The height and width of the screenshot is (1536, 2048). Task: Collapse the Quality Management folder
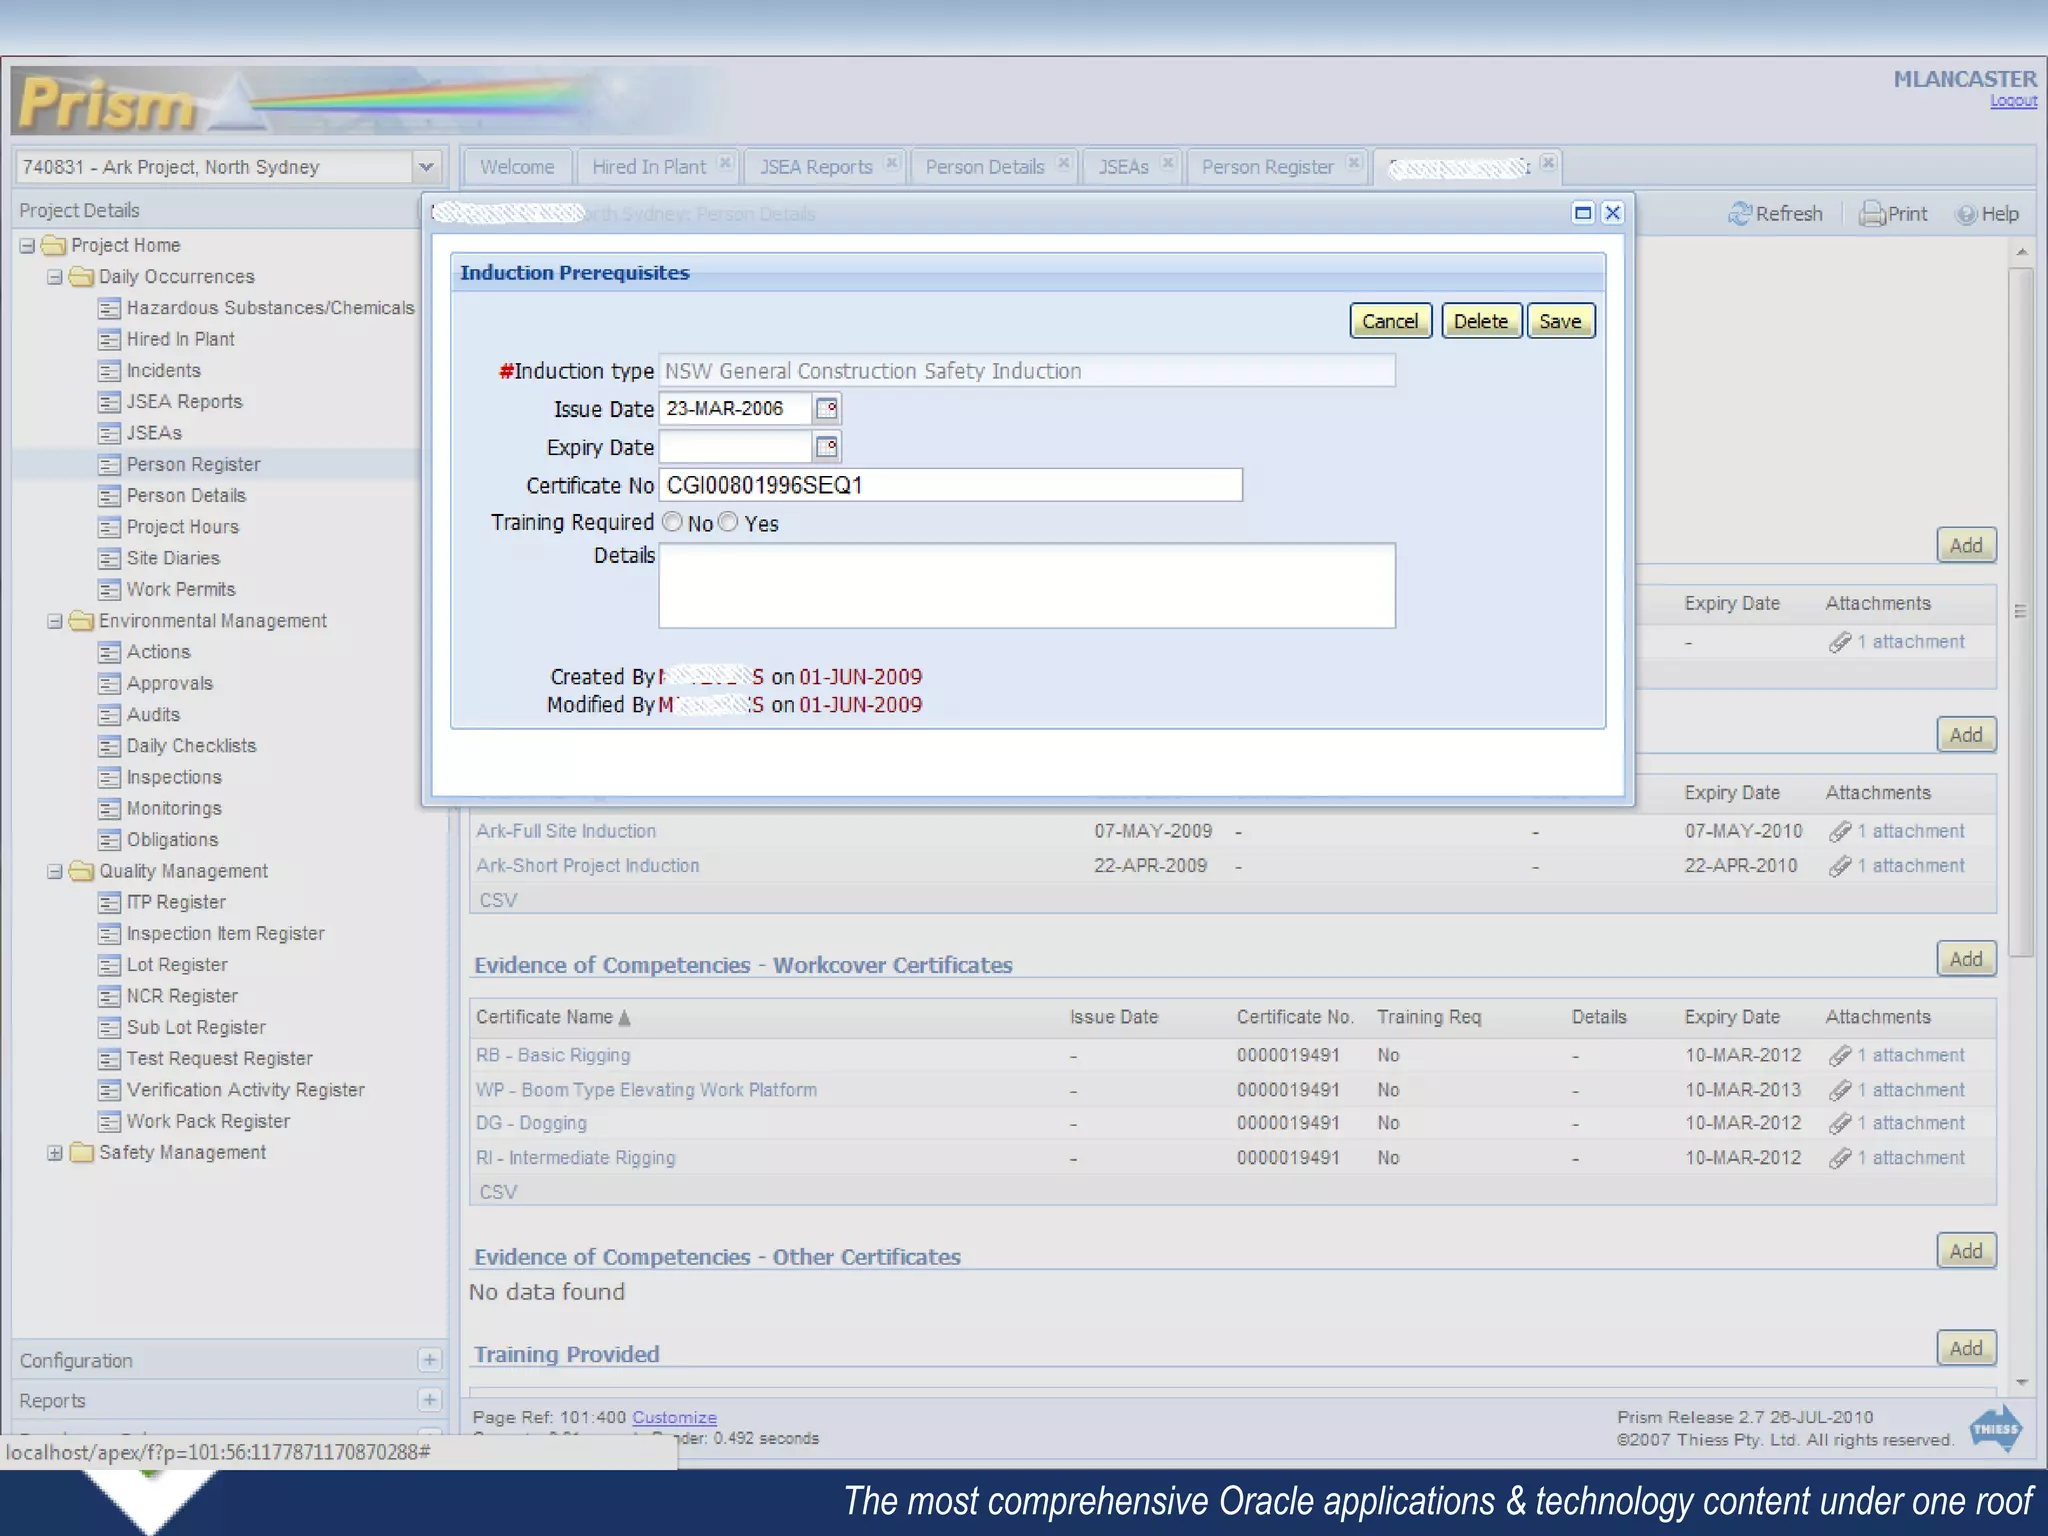[56, 872]
